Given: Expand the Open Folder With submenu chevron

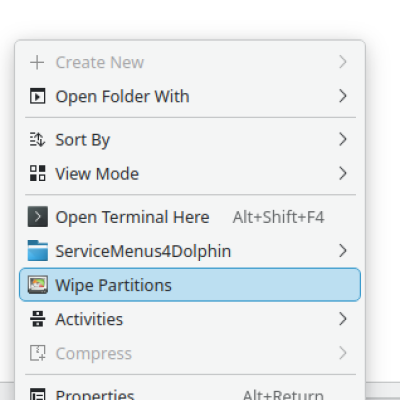Looking at the screenshot, I should coord(343,96).
